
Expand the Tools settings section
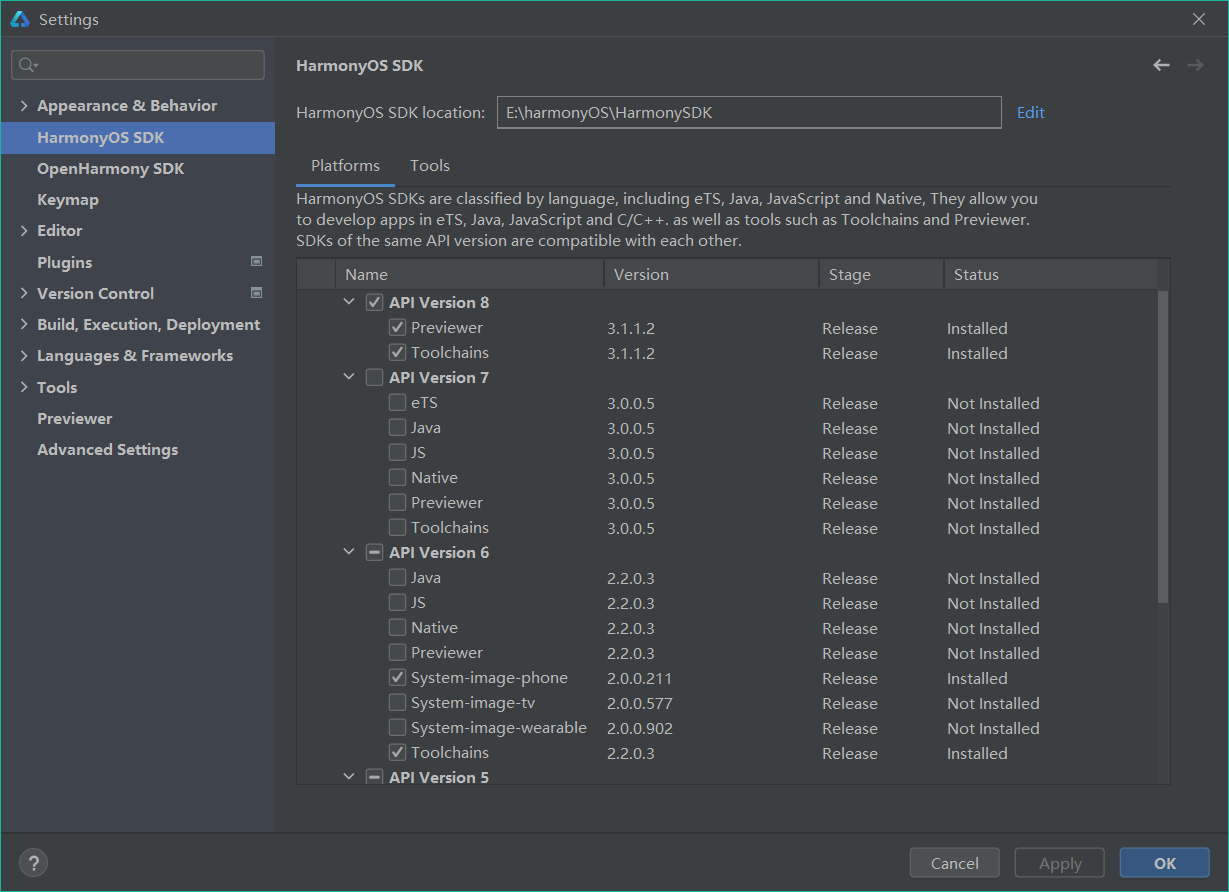click(24, 387)
